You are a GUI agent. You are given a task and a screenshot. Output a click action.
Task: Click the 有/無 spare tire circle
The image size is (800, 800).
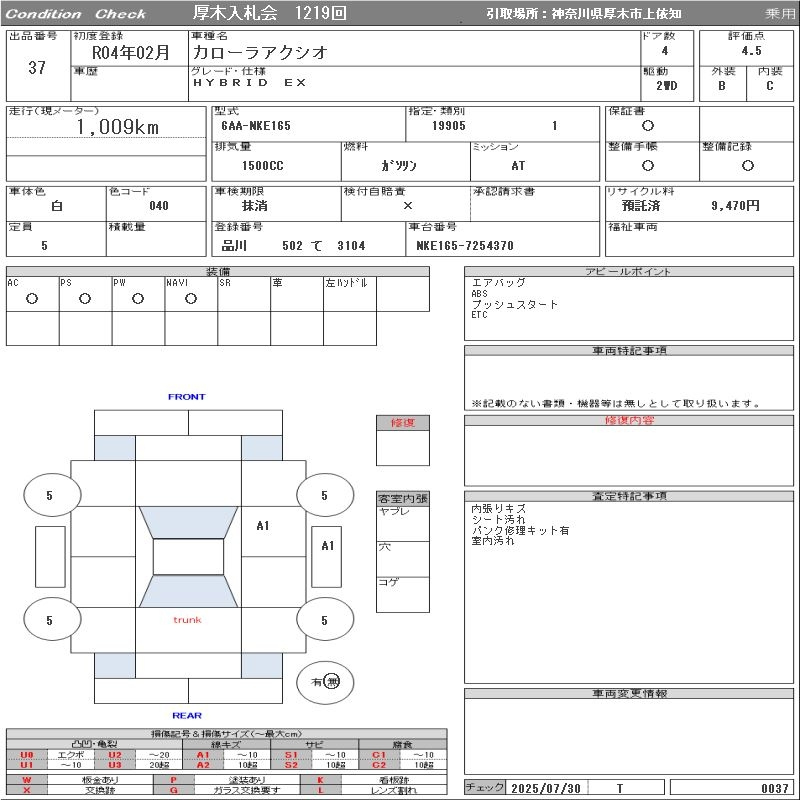[x=325, y=682]
